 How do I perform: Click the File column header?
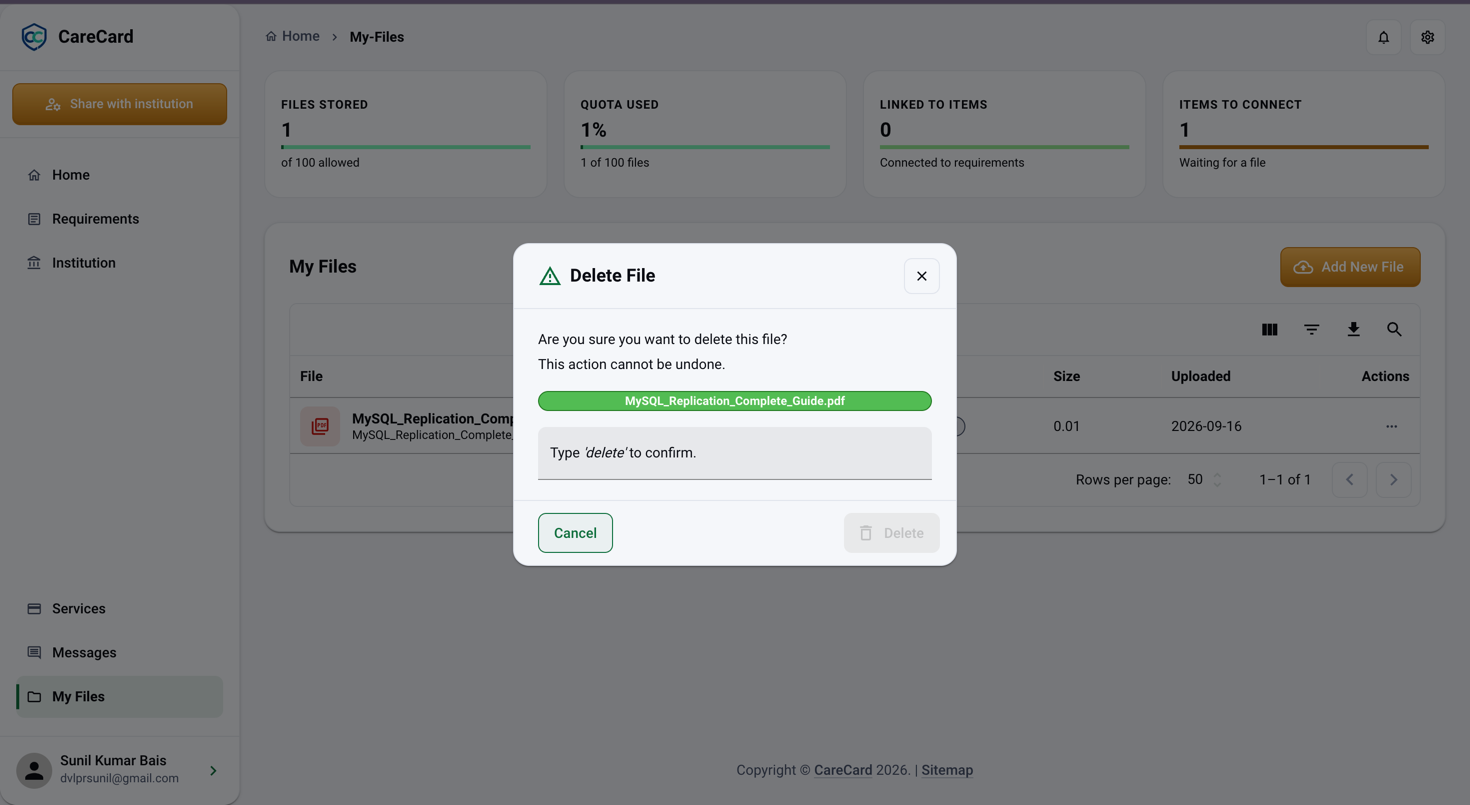(x=311, y=377)
